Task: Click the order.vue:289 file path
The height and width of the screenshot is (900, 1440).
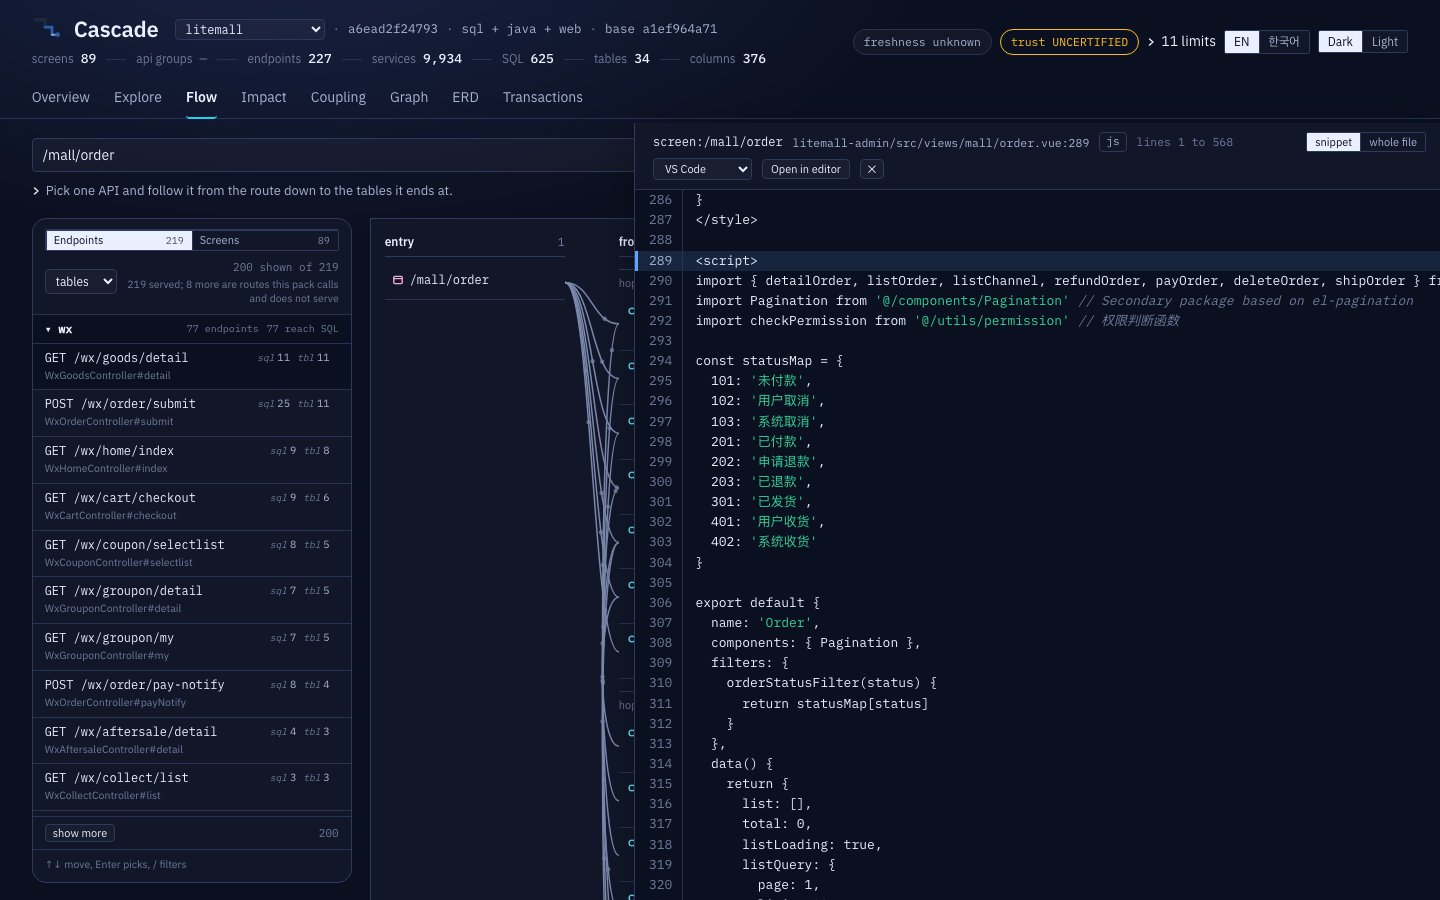Action: pyautogui.click(x=940, y=143)
